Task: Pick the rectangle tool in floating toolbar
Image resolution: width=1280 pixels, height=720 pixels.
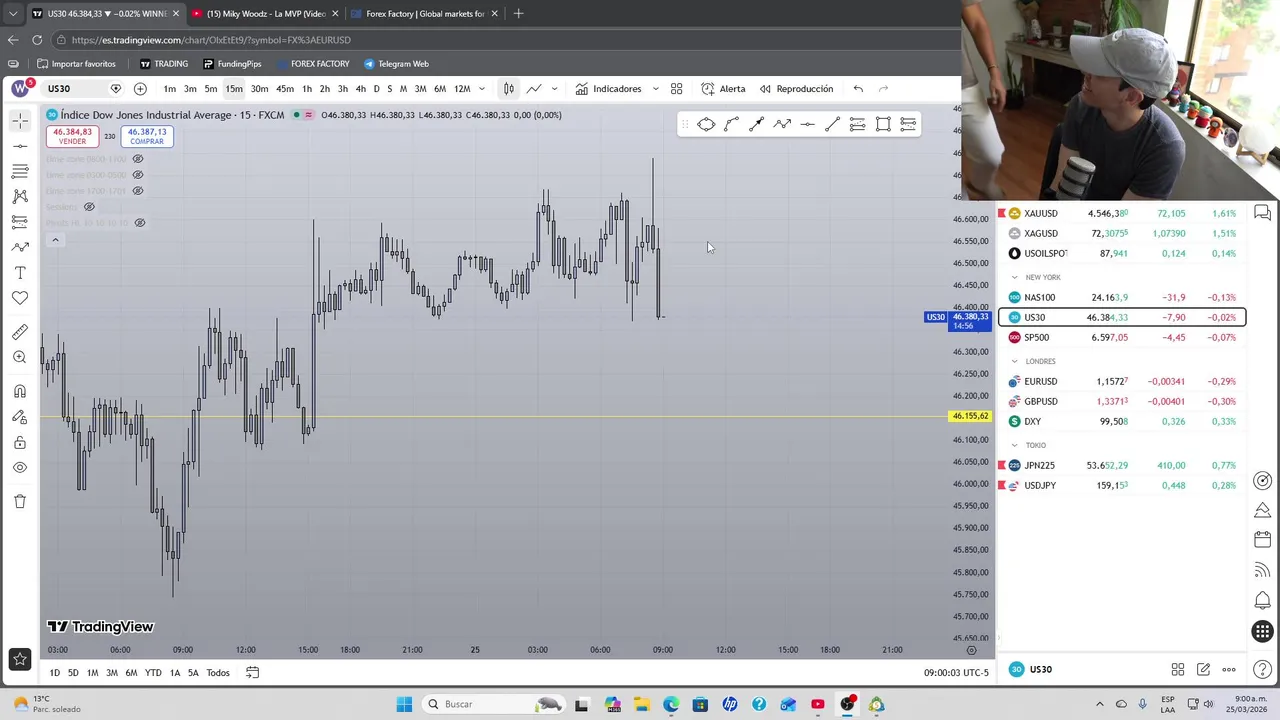Action: tap(883, 124)
